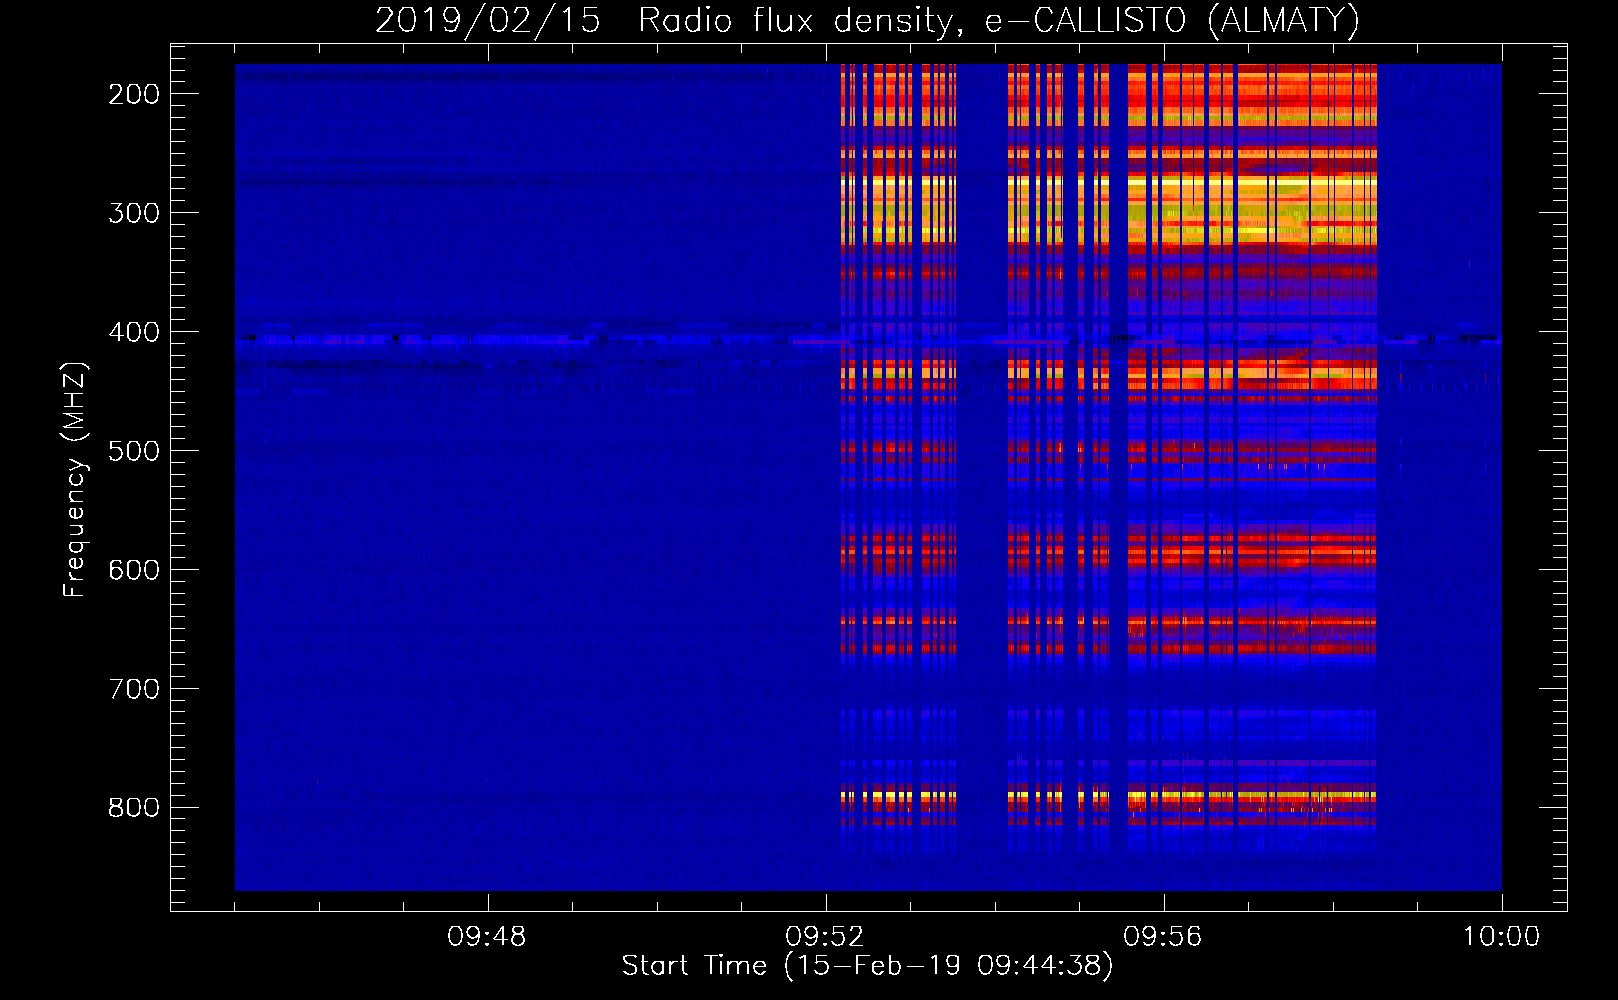Click the 'Start Time (15-Feb-19 09:44:38)' axis label
Screen dimensions: 1618x1000
pos(867,966)
